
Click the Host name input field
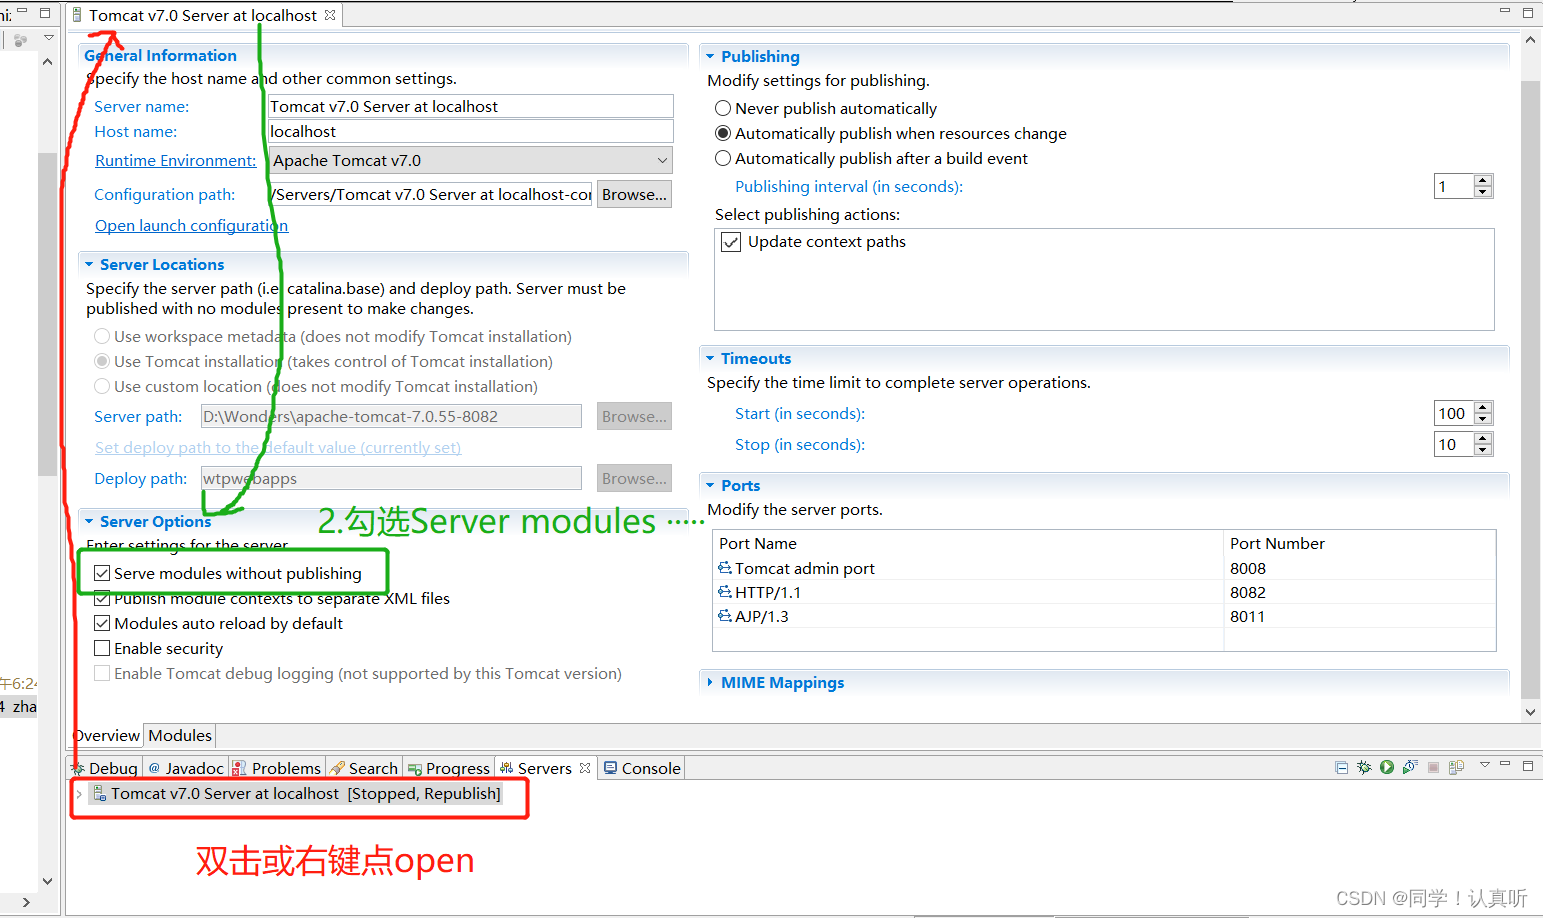pos(470,131)
